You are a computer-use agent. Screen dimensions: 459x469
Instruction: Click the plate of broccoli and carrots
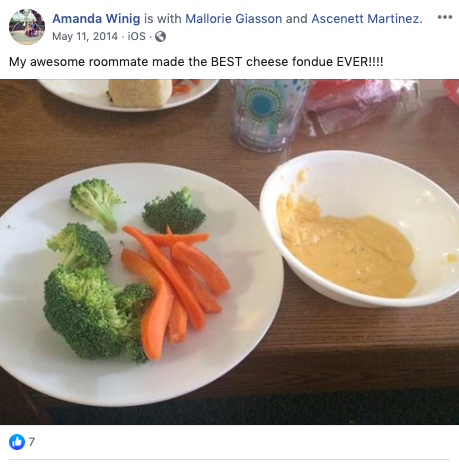point(141,284)
